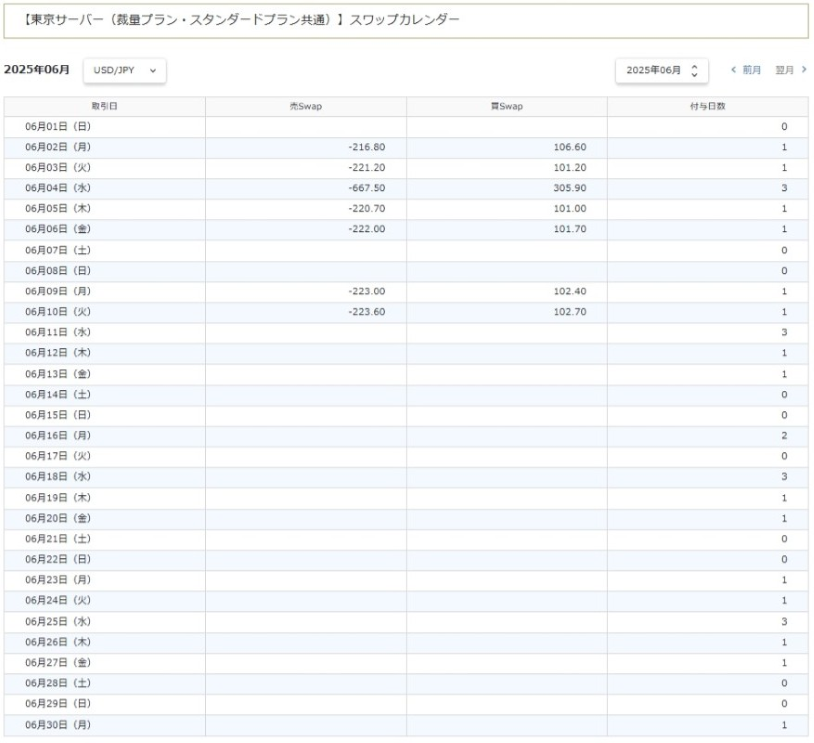Click the sell swap value -667.50
The height and width of the screenshot is (743, 814).
tap(367, 188)
